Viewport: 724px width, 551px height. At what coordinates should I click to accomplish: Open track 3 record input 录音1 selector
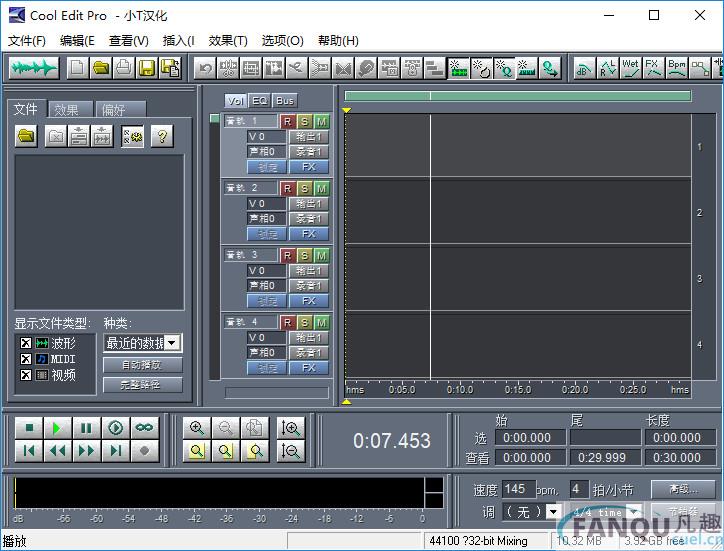click(309, 285)
